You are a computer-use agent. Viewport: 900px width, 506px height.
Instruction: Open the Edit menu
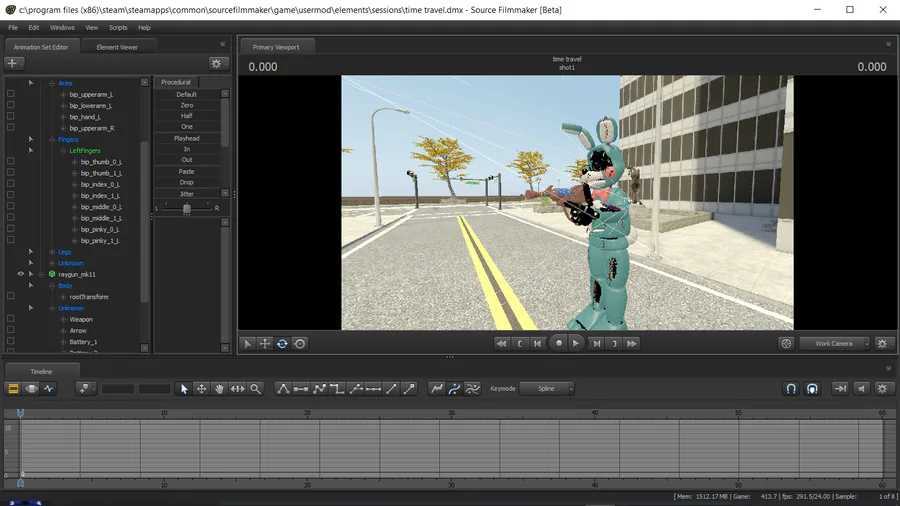[34, 28]
